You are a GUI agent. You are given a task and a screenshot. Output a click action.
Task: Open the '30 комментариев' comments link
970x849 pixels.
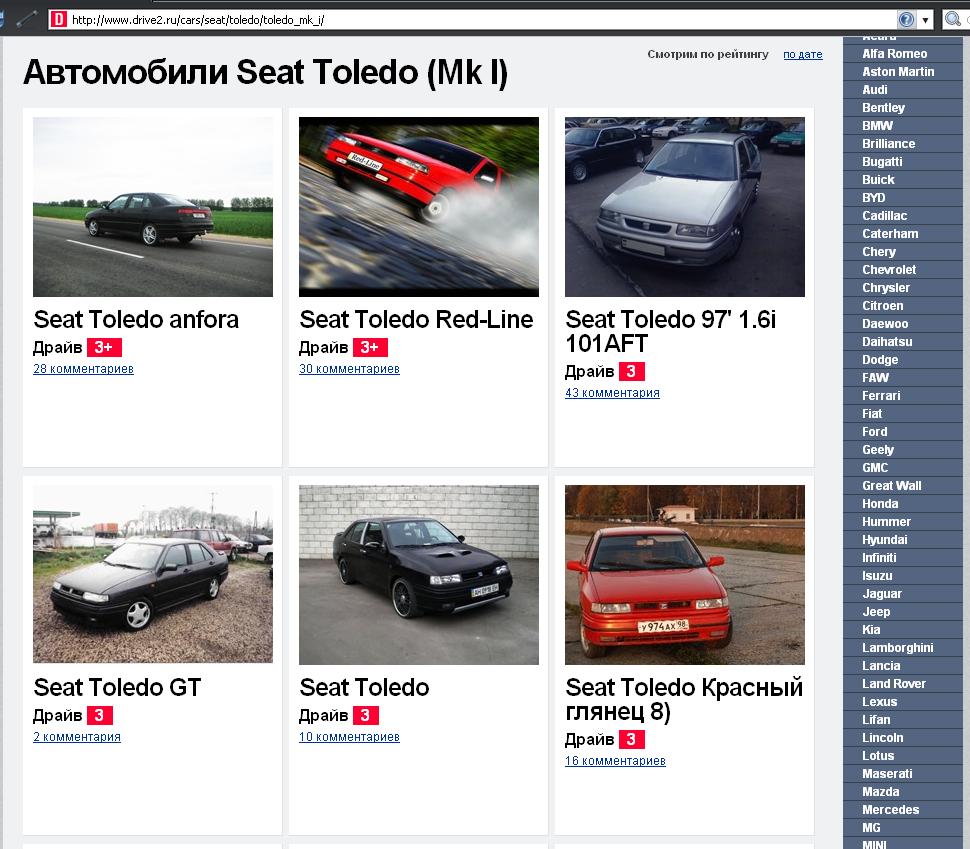[350, 369]
